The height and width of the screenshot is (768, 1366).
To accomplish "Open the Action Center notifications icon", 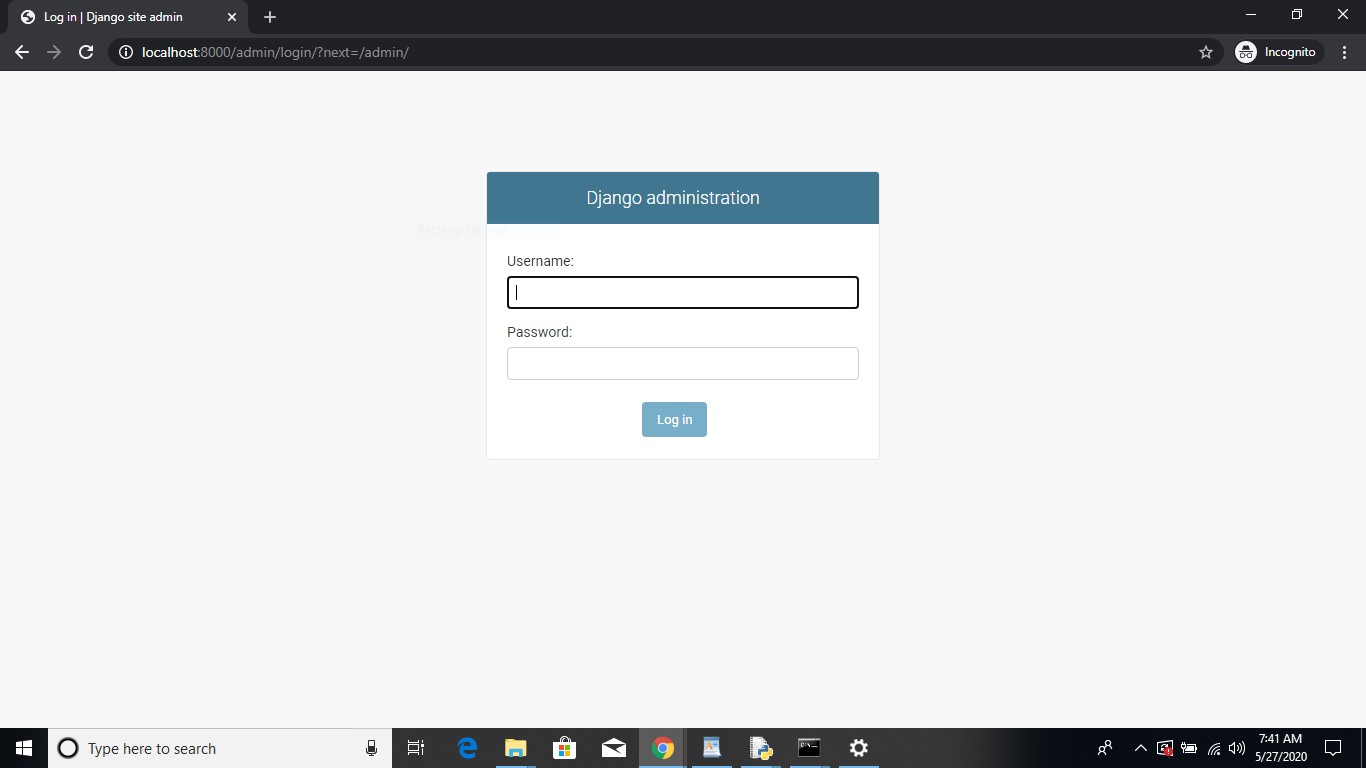I will pyautogui.click(x=1332, y=748).
